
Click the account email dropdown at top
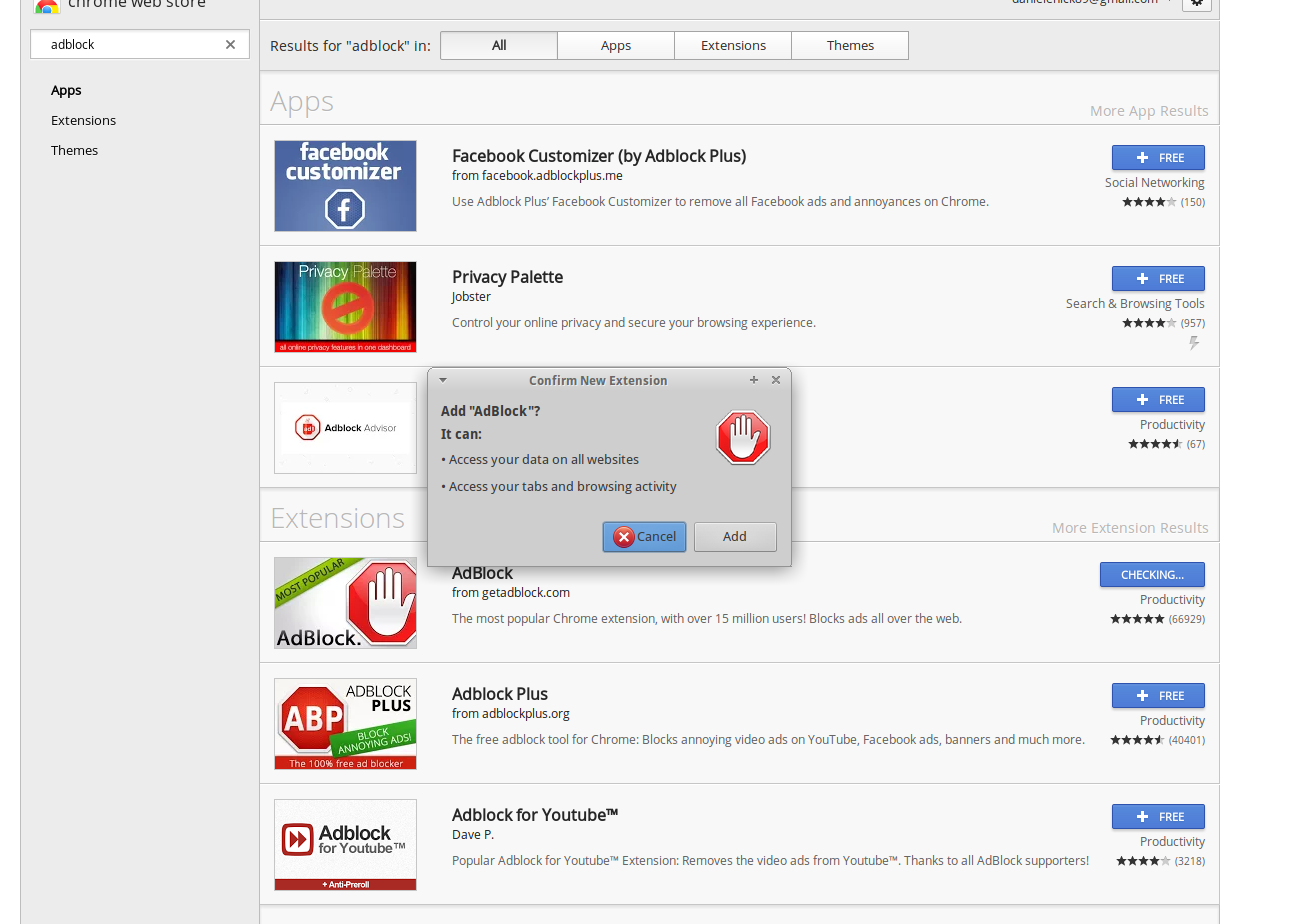click(x=1090, y=3)
